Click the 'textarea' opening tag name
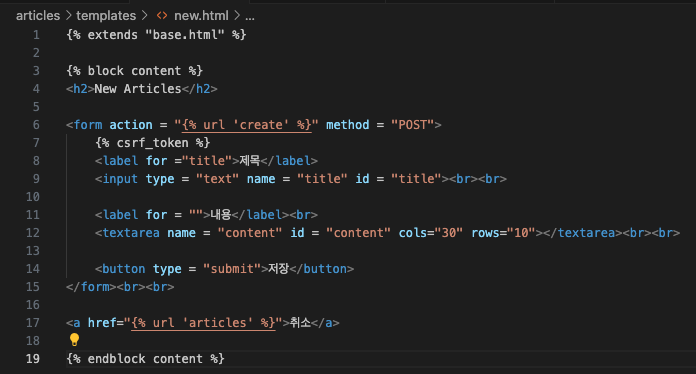 point(131,232)
